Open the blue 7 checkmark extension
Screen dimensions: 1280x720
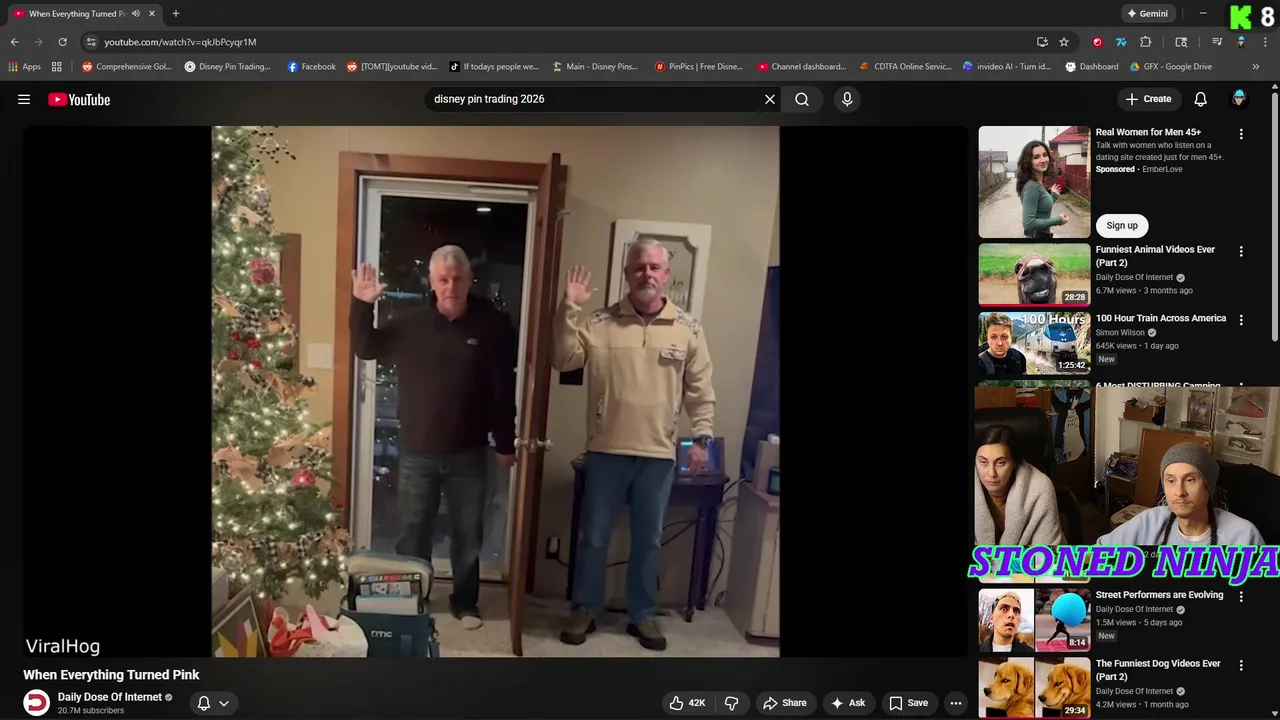coord(1121,42)
